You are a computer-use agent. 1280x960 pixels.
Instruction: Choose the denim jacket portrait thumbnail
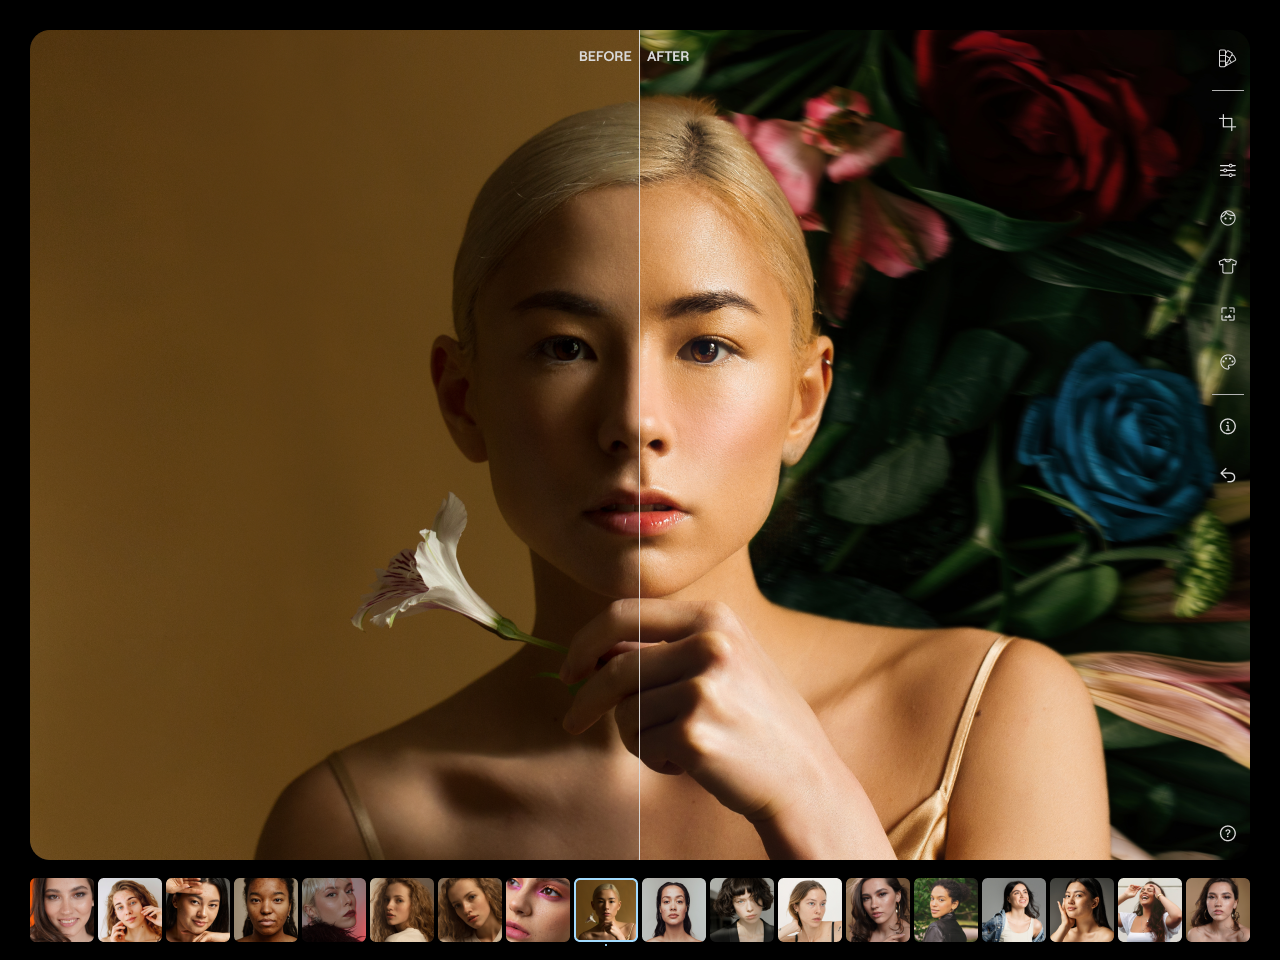pos(1014,910)
